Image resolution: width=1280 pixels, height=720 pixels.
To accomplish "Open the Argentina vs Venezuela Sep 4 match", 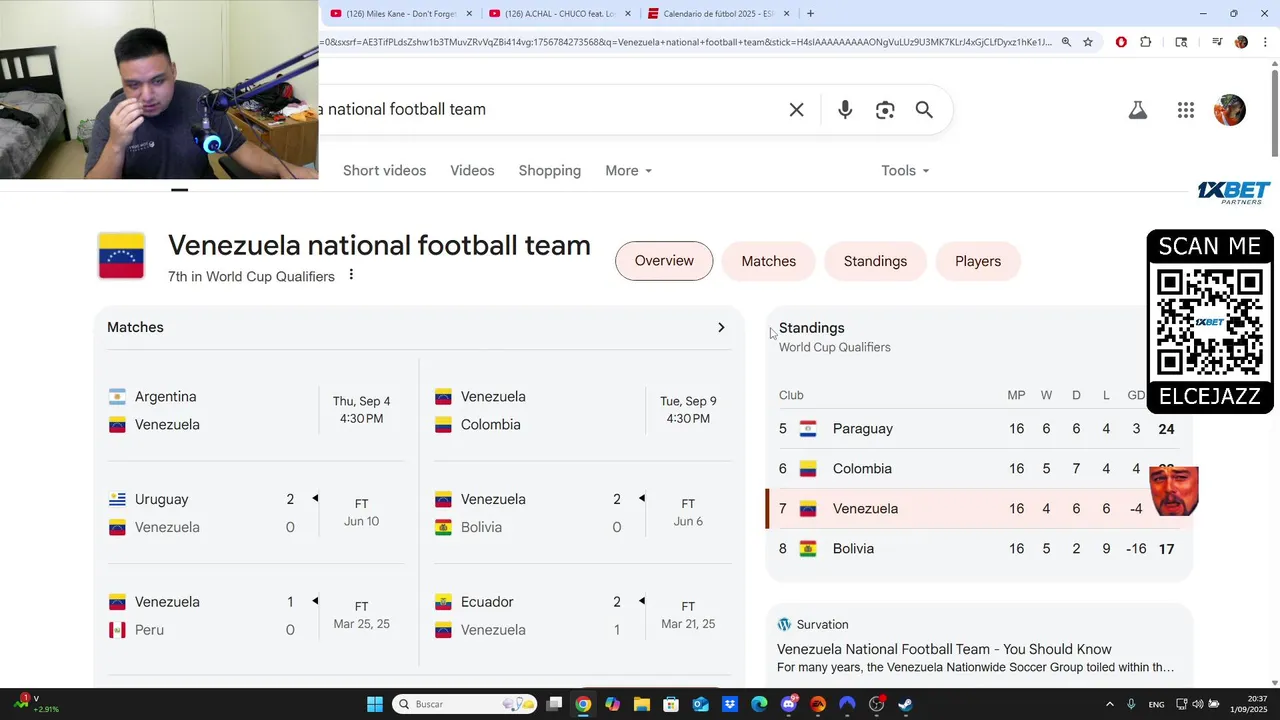I will [256, 410].
